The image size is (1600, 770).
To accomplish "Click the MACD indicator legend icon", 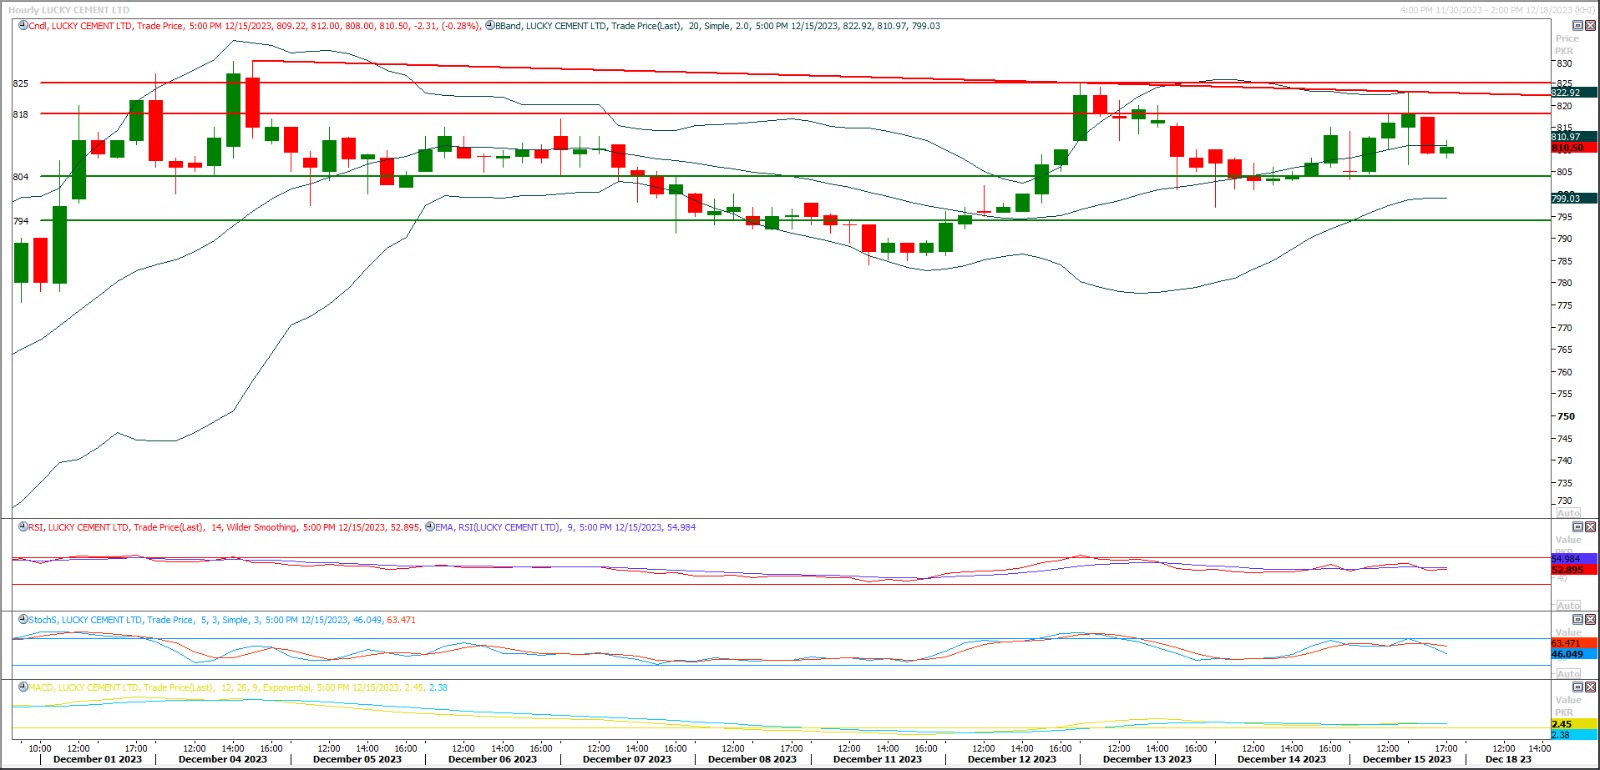I will coord(23,687).
